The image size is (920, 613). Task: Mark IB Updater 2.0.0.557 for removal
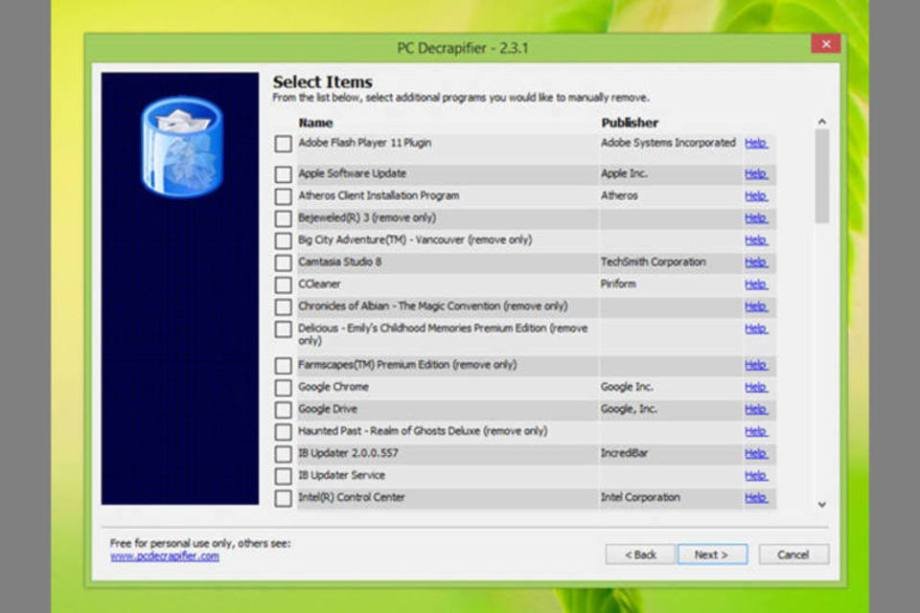pos(283,454)
